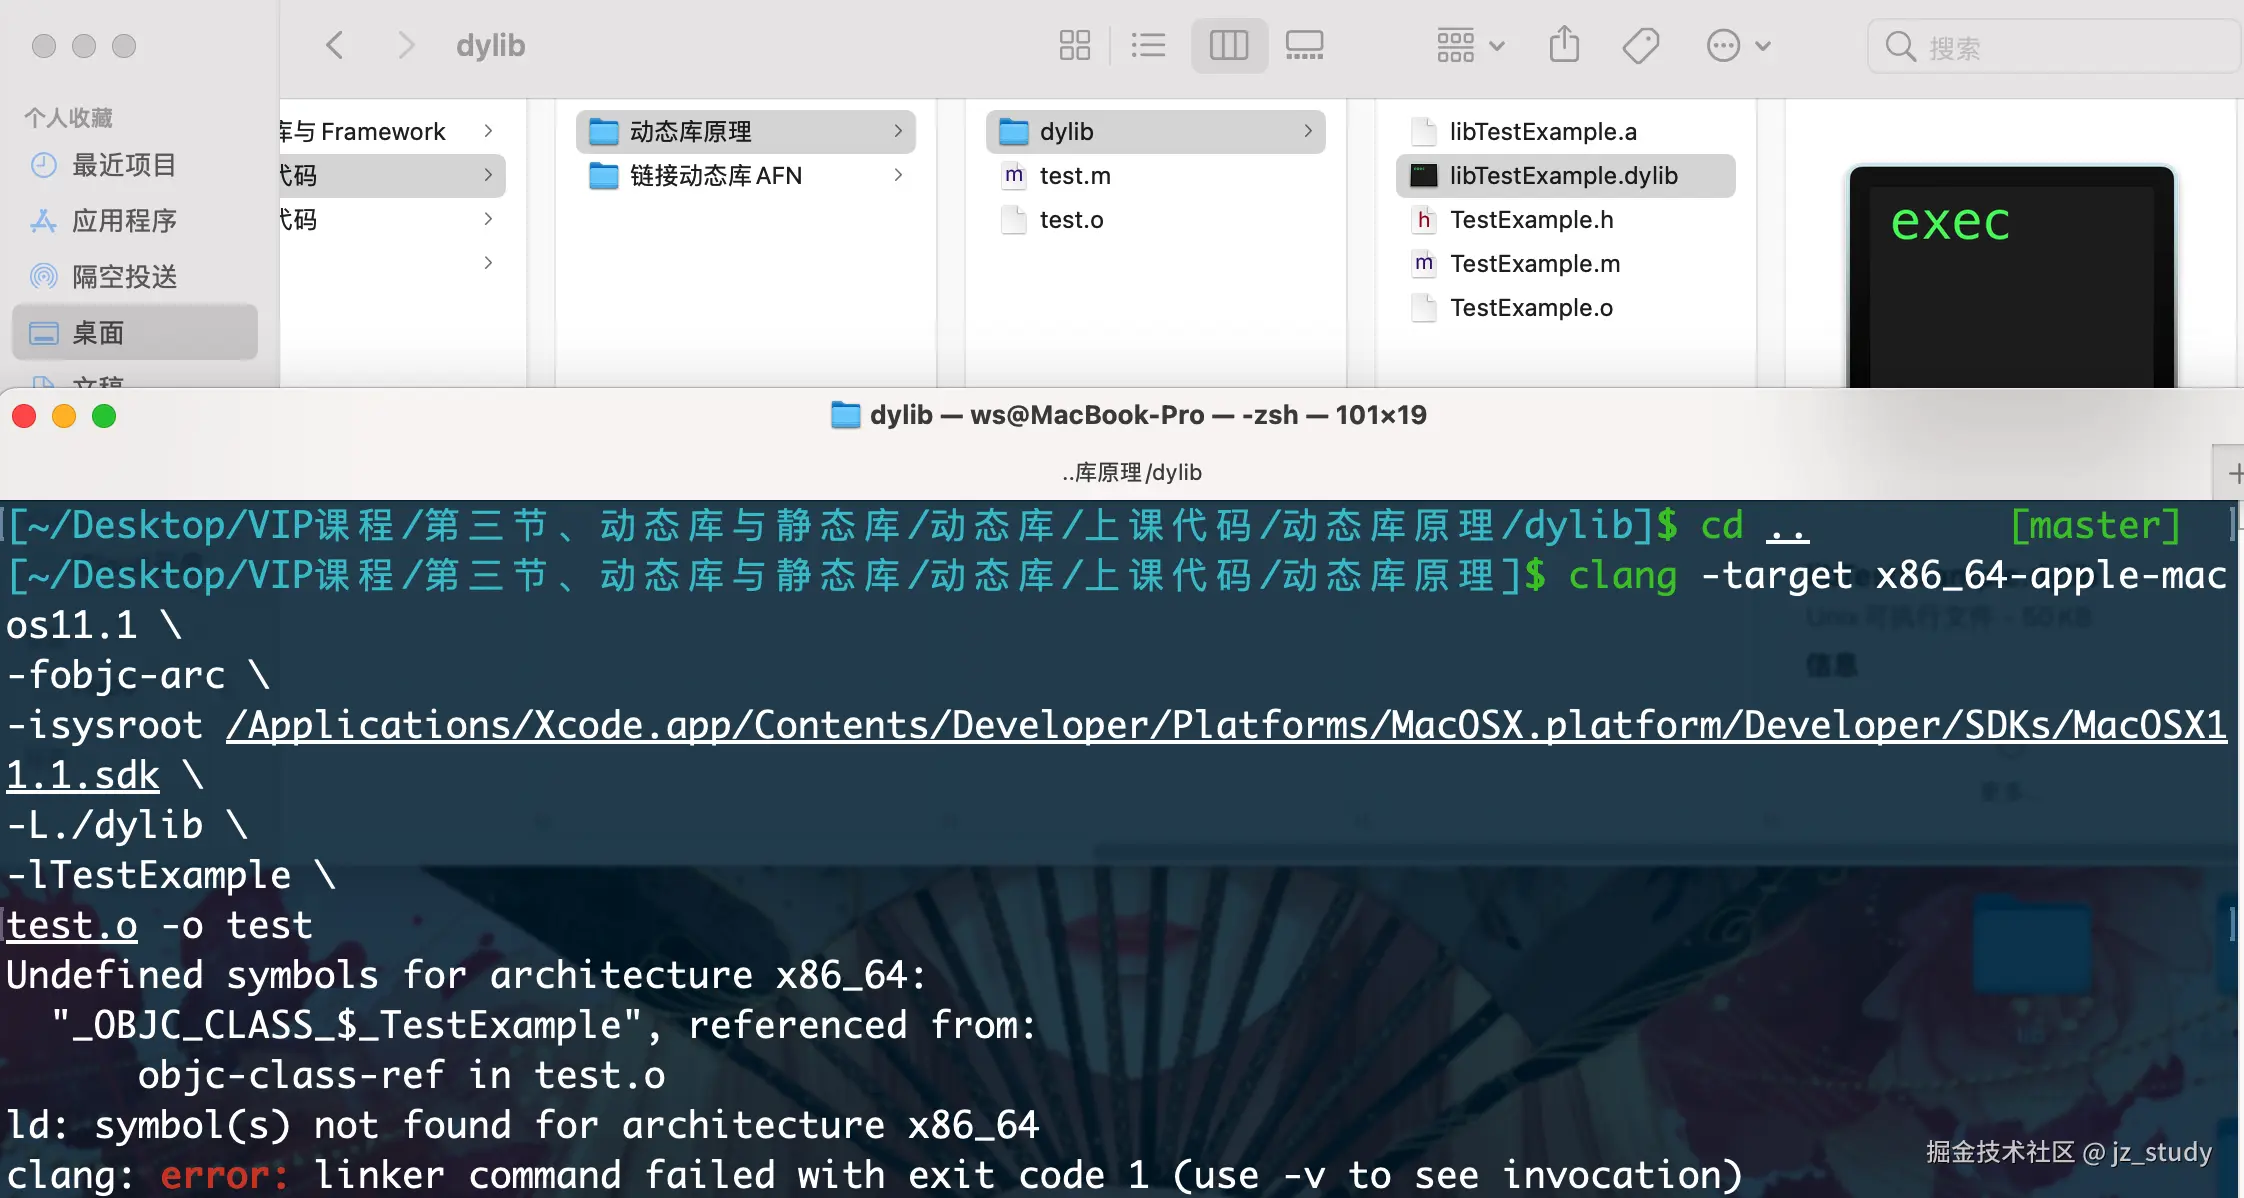The height and width of the screenshot is (1198, 2244).
Task: Go back with the left chevron
Action: pyautogui.click(x=335, y=45)
